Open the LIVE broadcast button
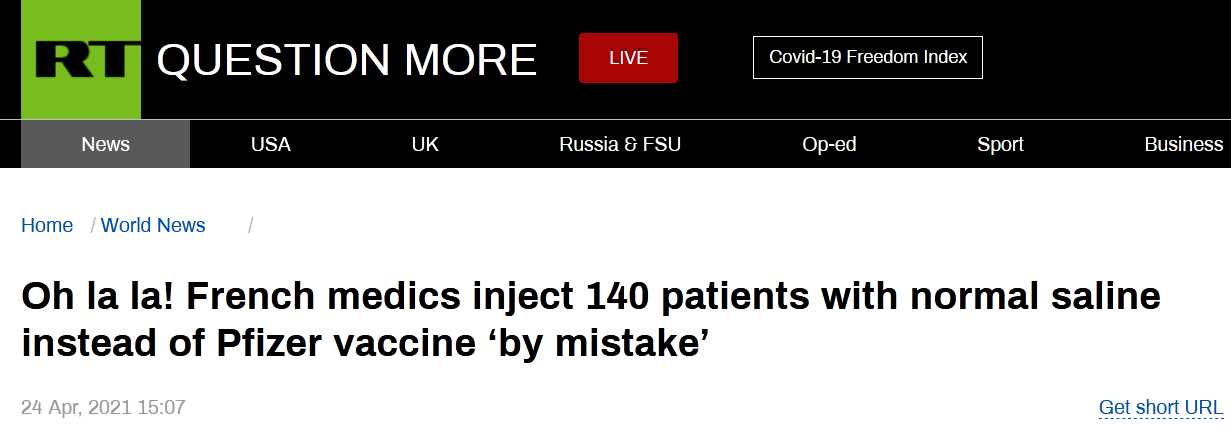 coord(628,58)
